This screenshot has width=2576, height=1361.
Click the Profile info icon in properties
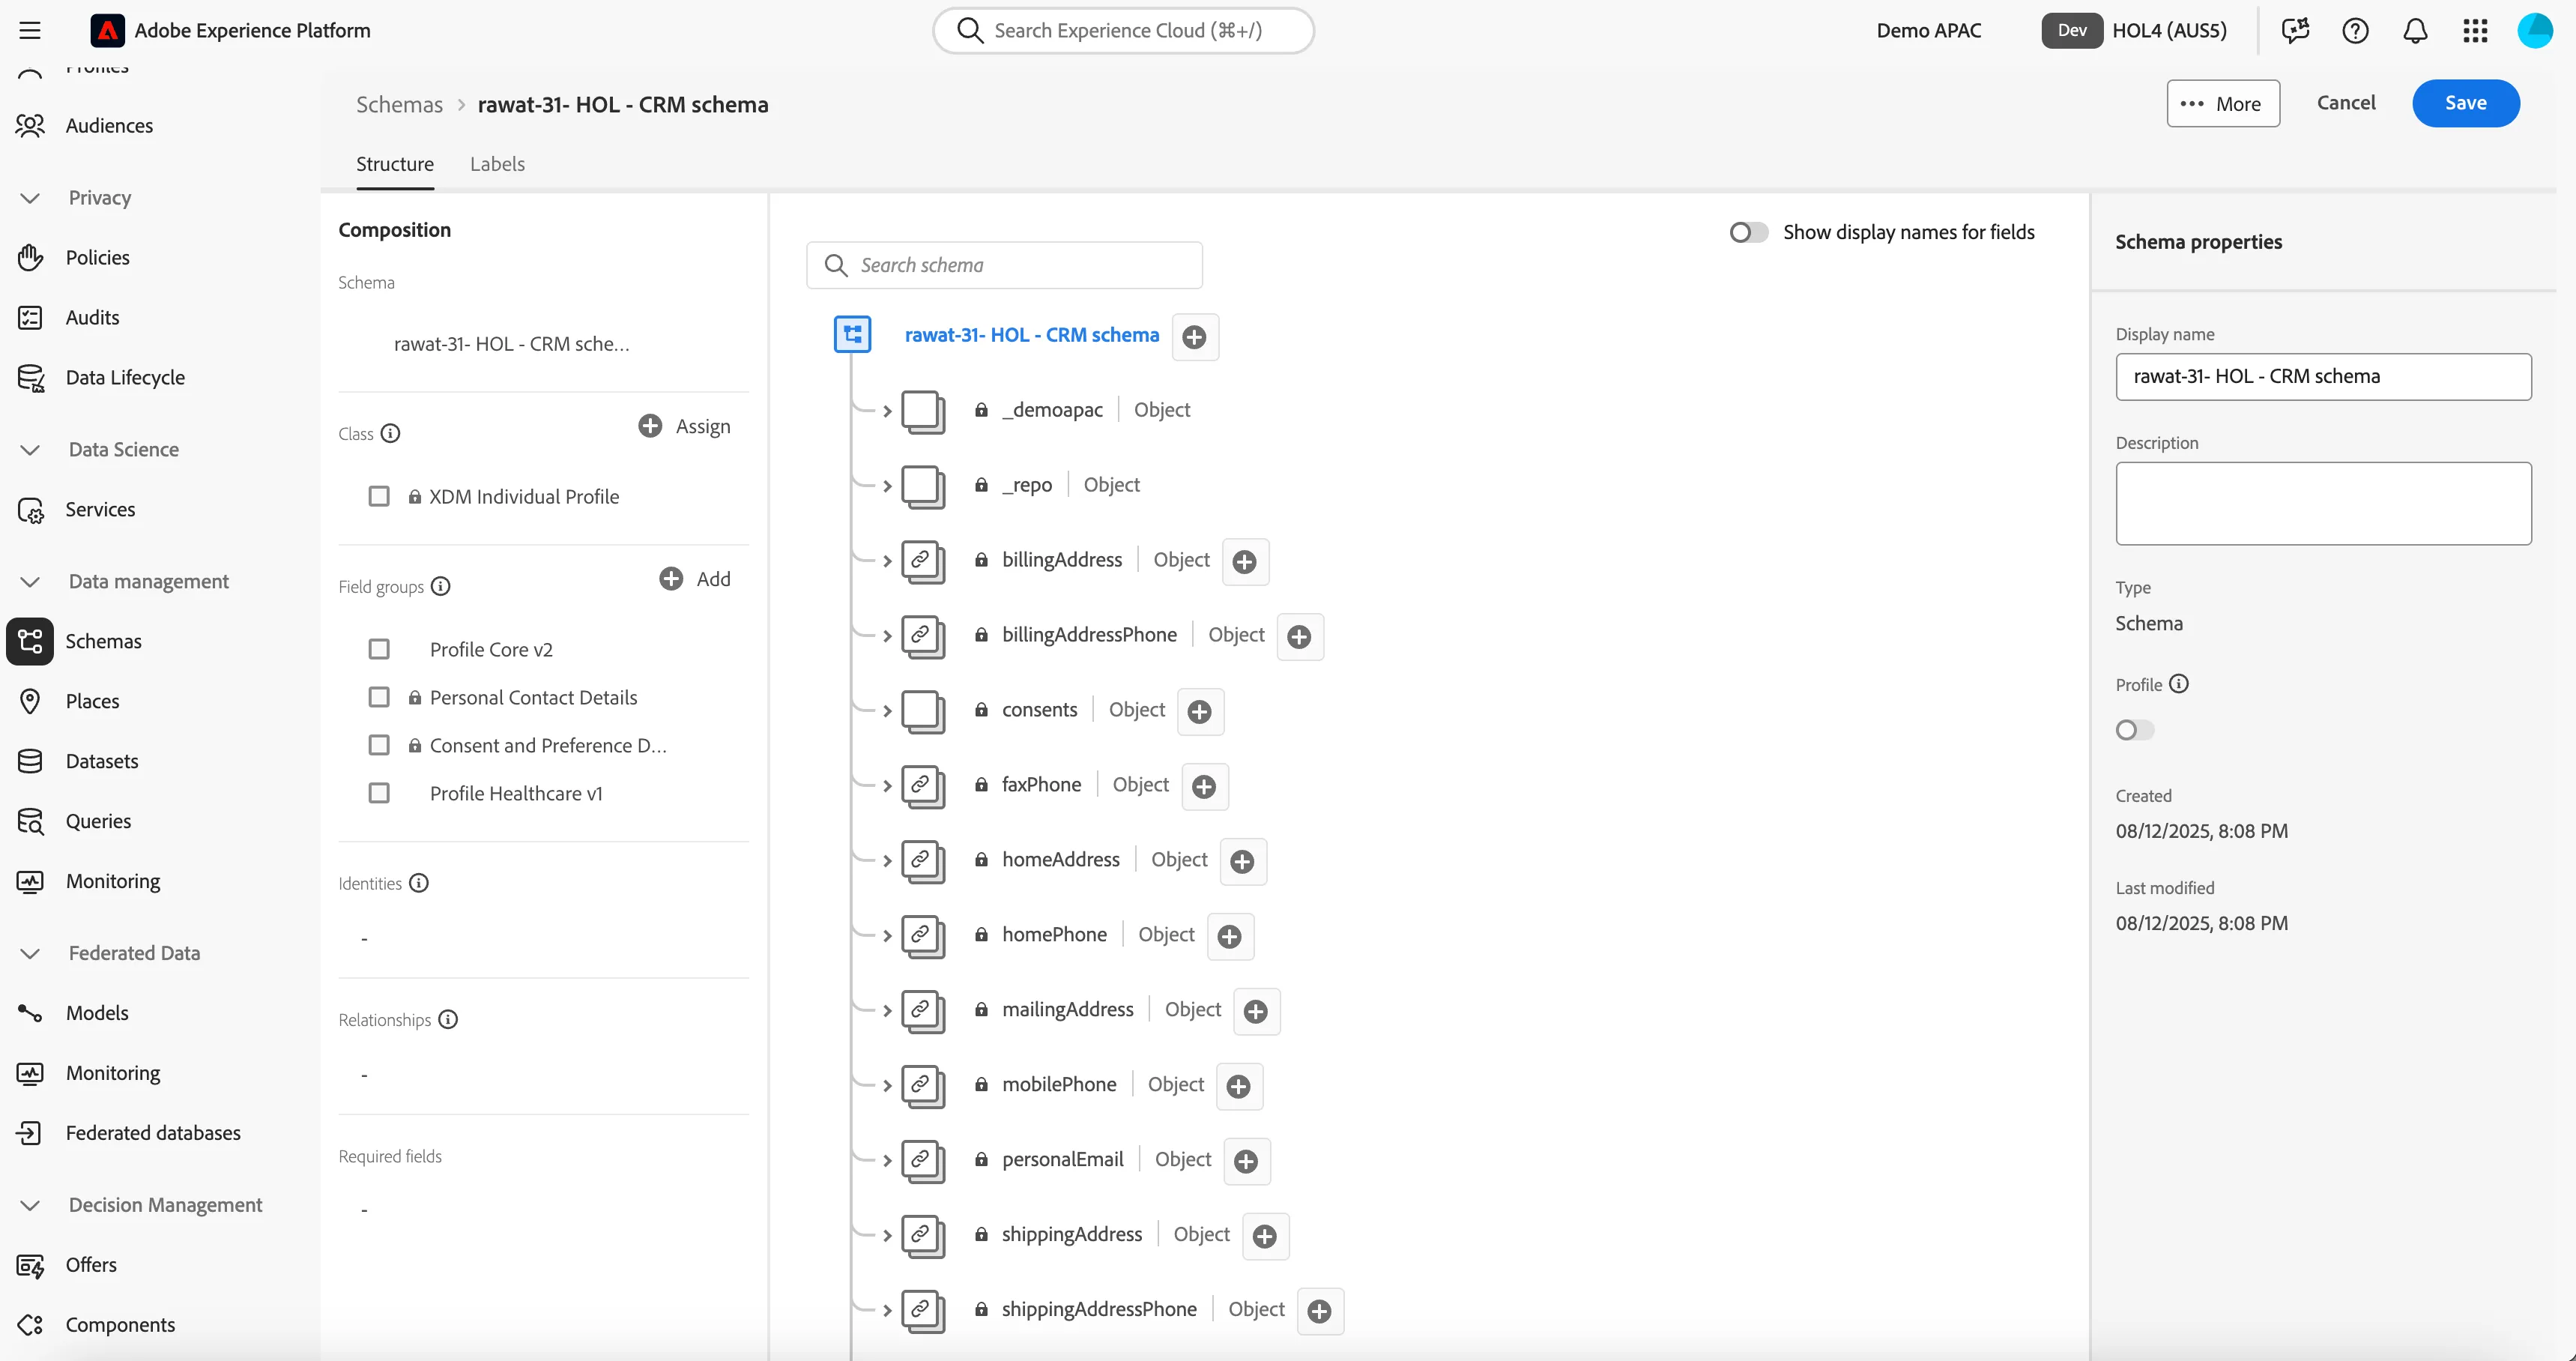click(2179, 684)
